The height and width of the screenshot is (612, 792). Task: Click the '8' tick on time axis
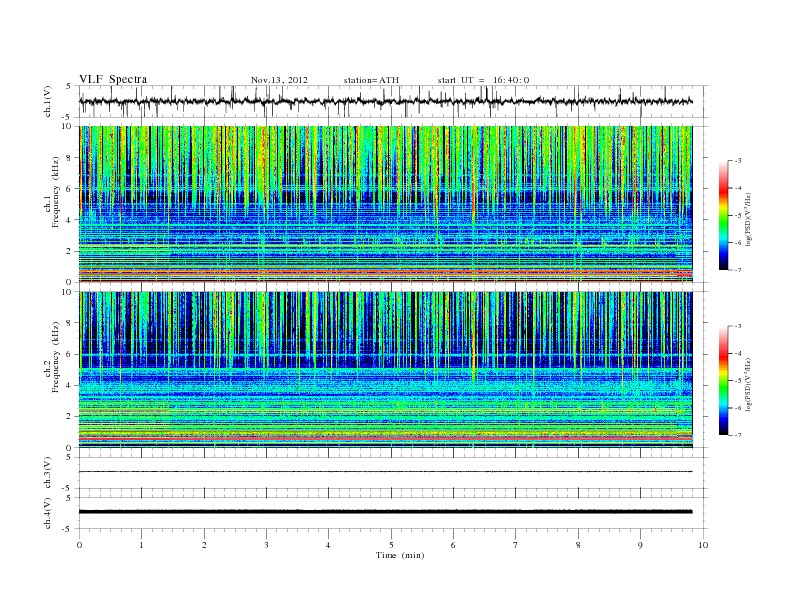tap(578, 545)
